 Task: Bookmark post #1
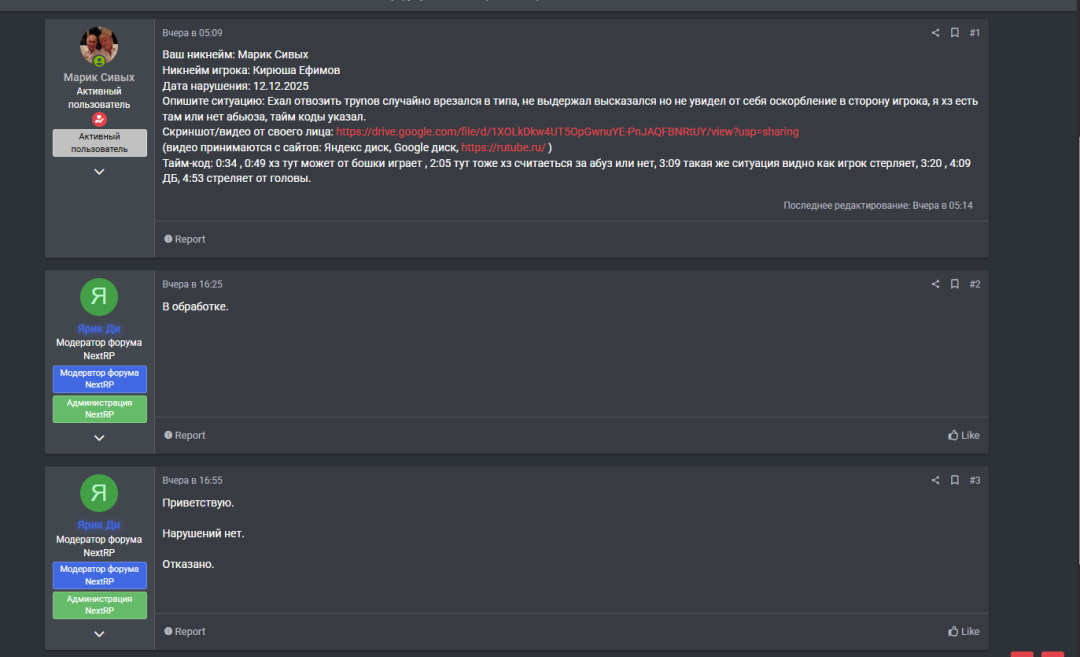click(x=955, y=33)
